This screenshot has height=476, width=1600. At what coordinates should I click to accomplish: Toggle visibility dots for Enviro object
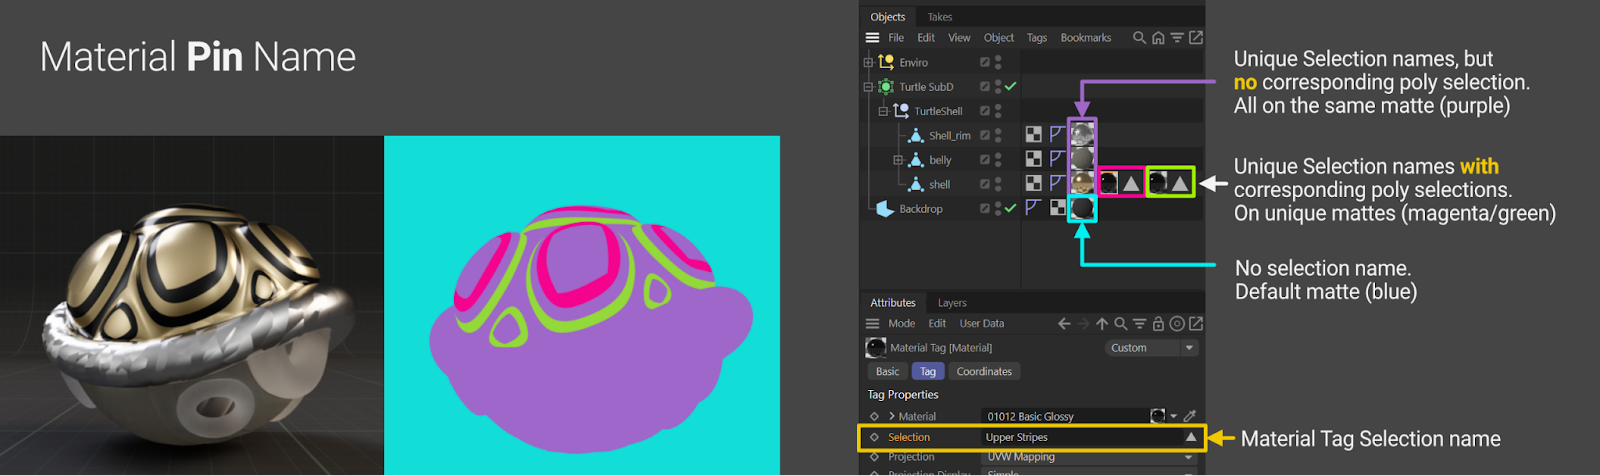(998, 62)
